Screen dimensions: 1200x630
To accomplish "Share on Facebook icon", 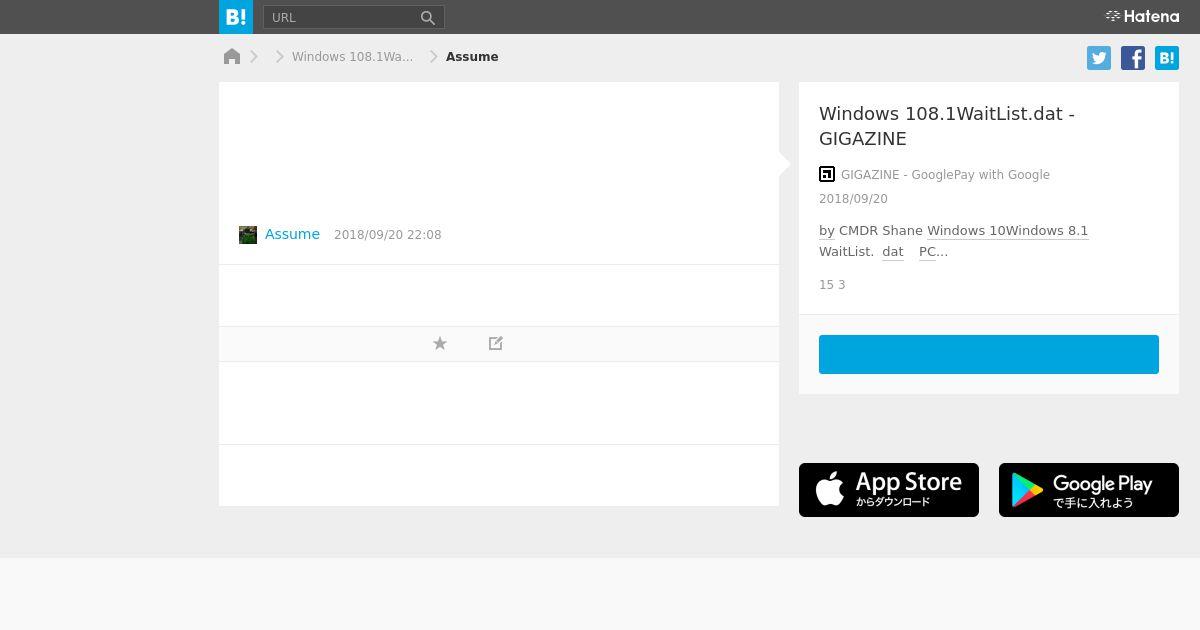I will pyautogui.click(x=1133, y=58).
